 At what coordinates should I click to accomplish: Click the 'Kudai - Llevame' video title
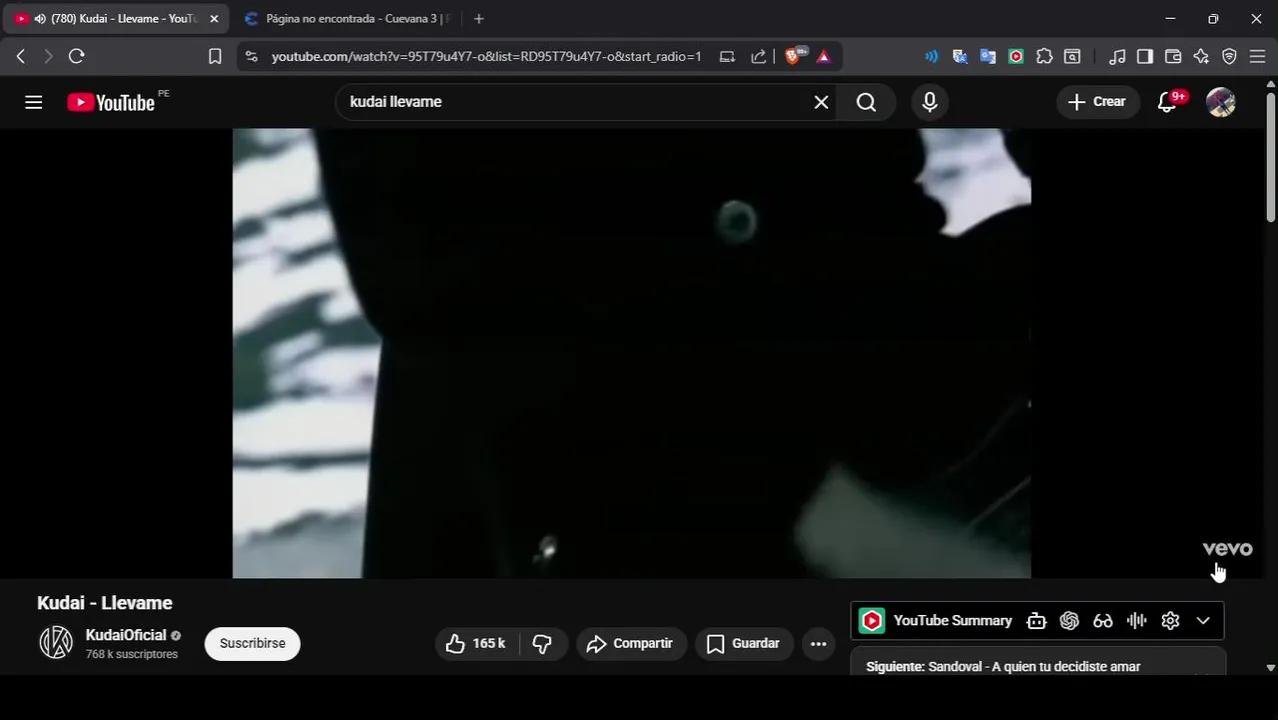coord(105,603)
